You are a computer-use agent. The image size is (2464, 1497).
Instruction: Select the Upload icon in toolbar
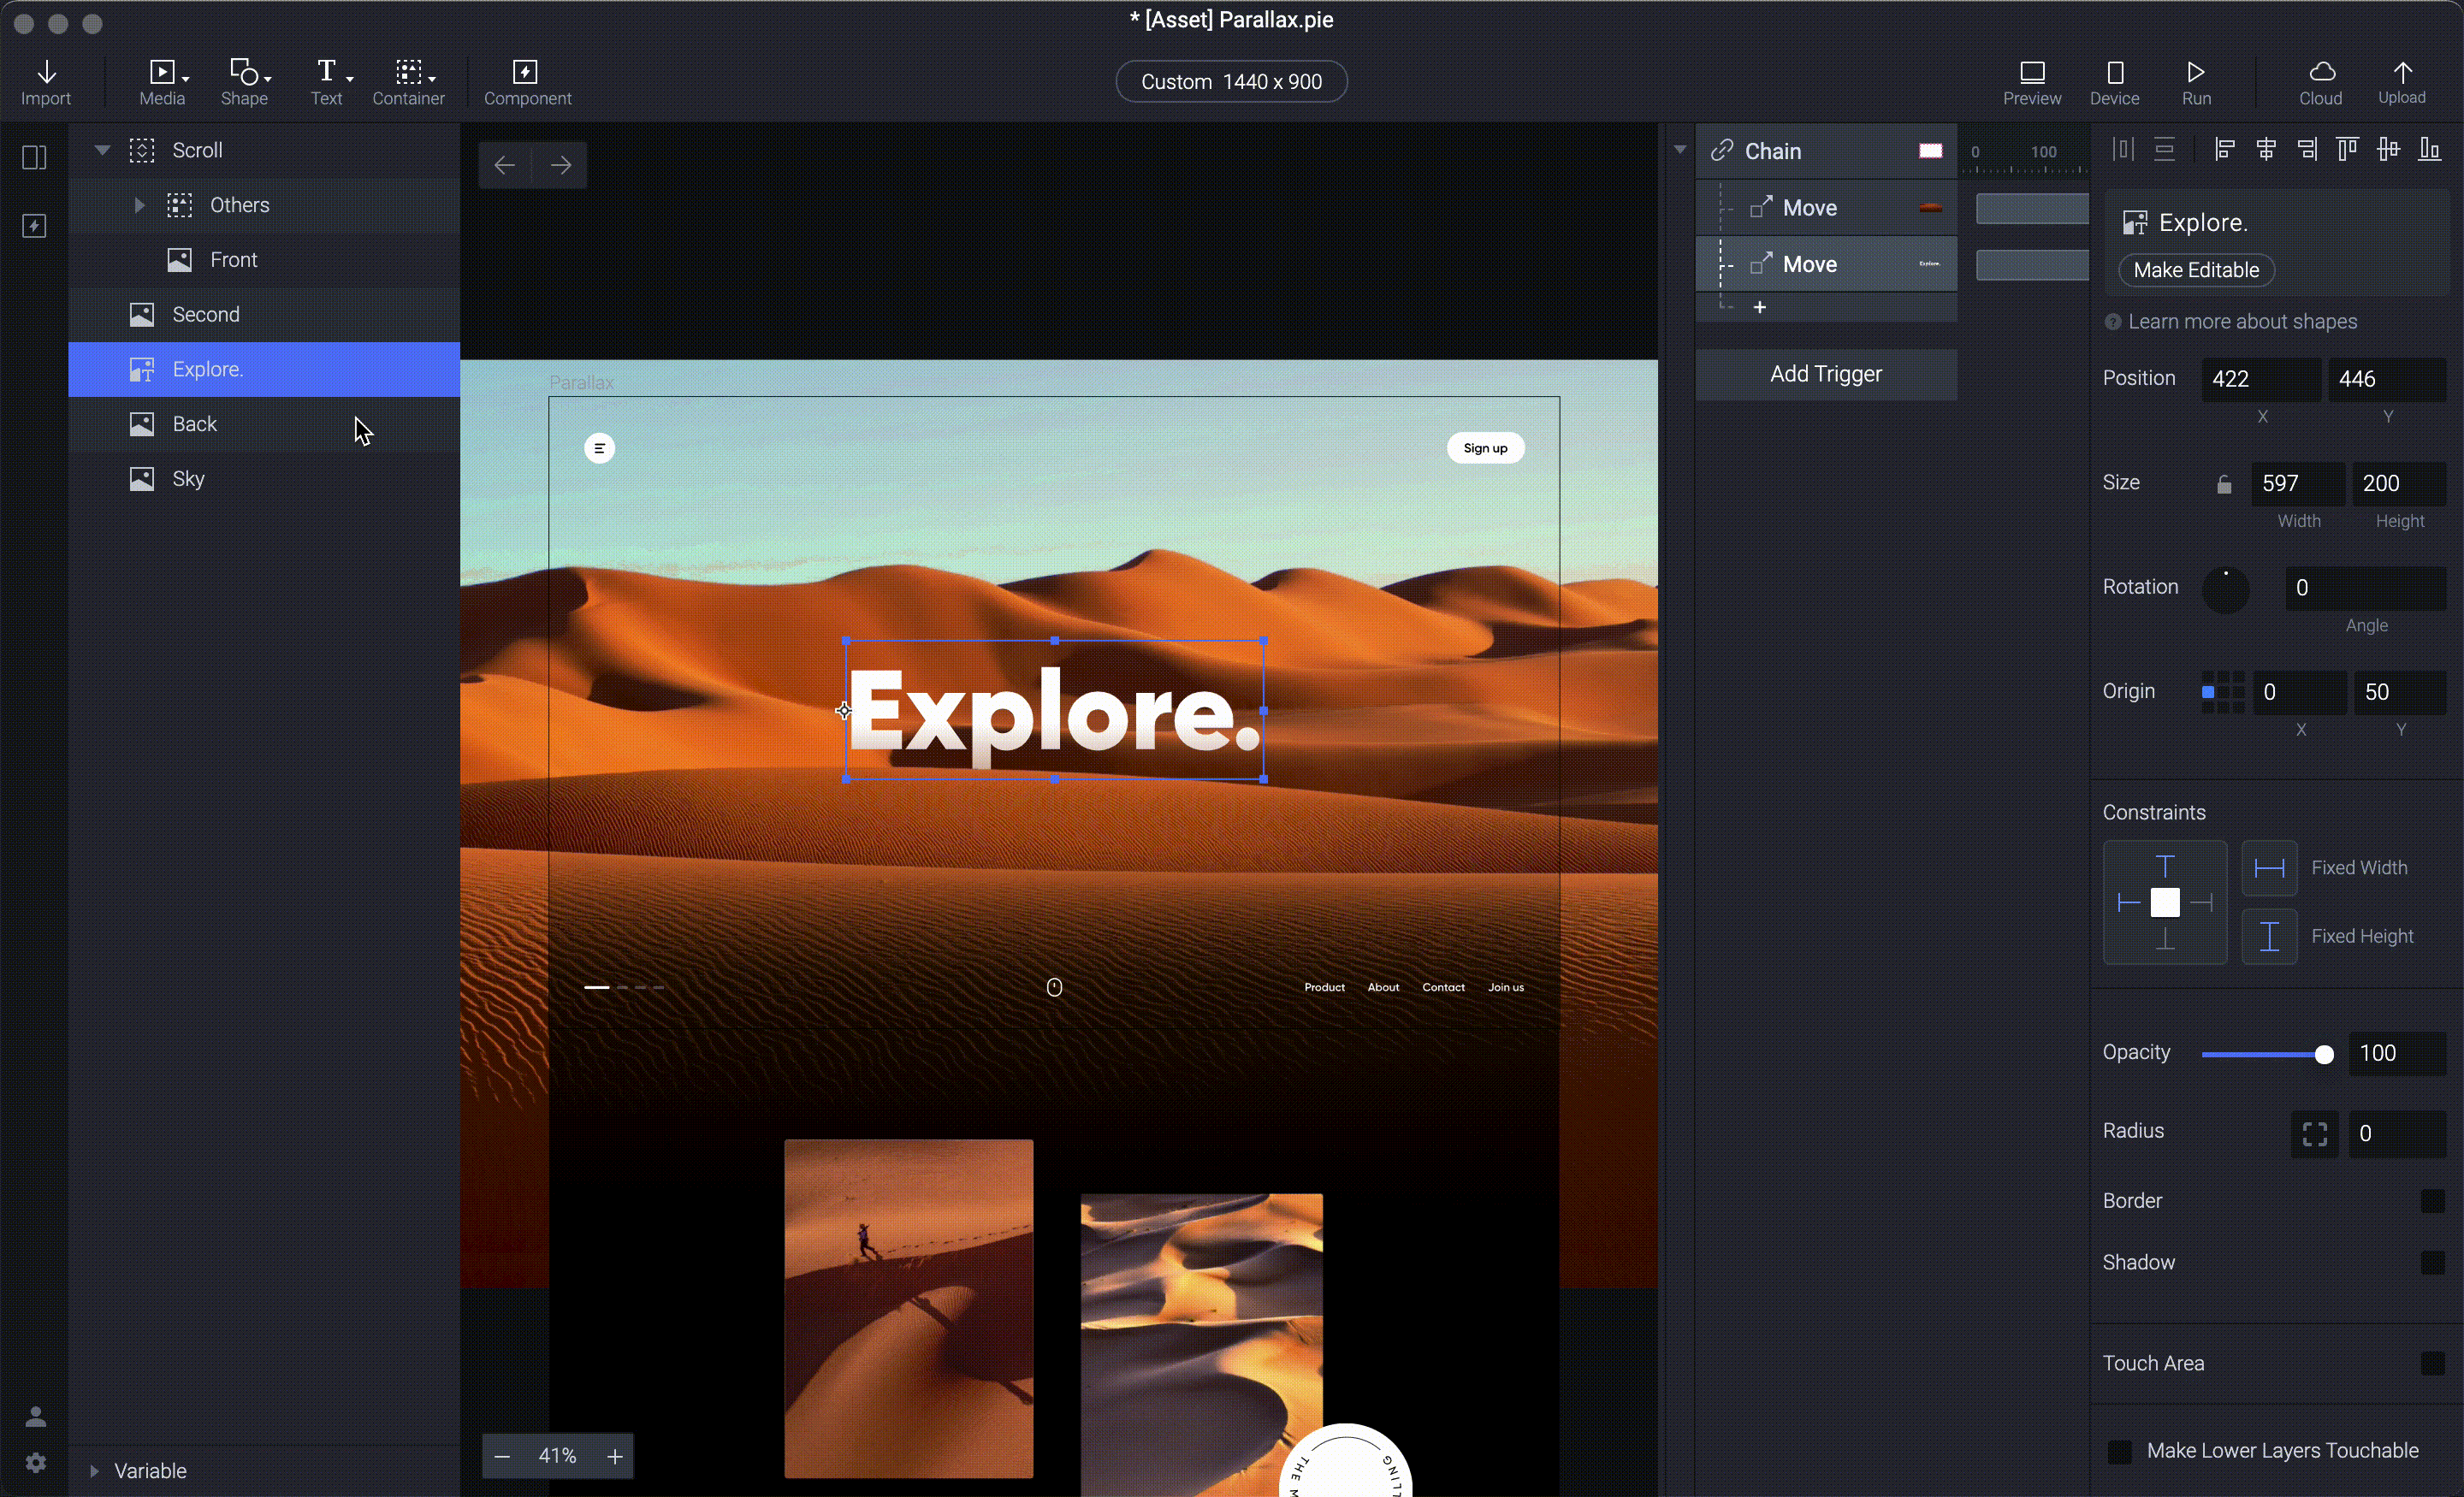click(2402, 81)
